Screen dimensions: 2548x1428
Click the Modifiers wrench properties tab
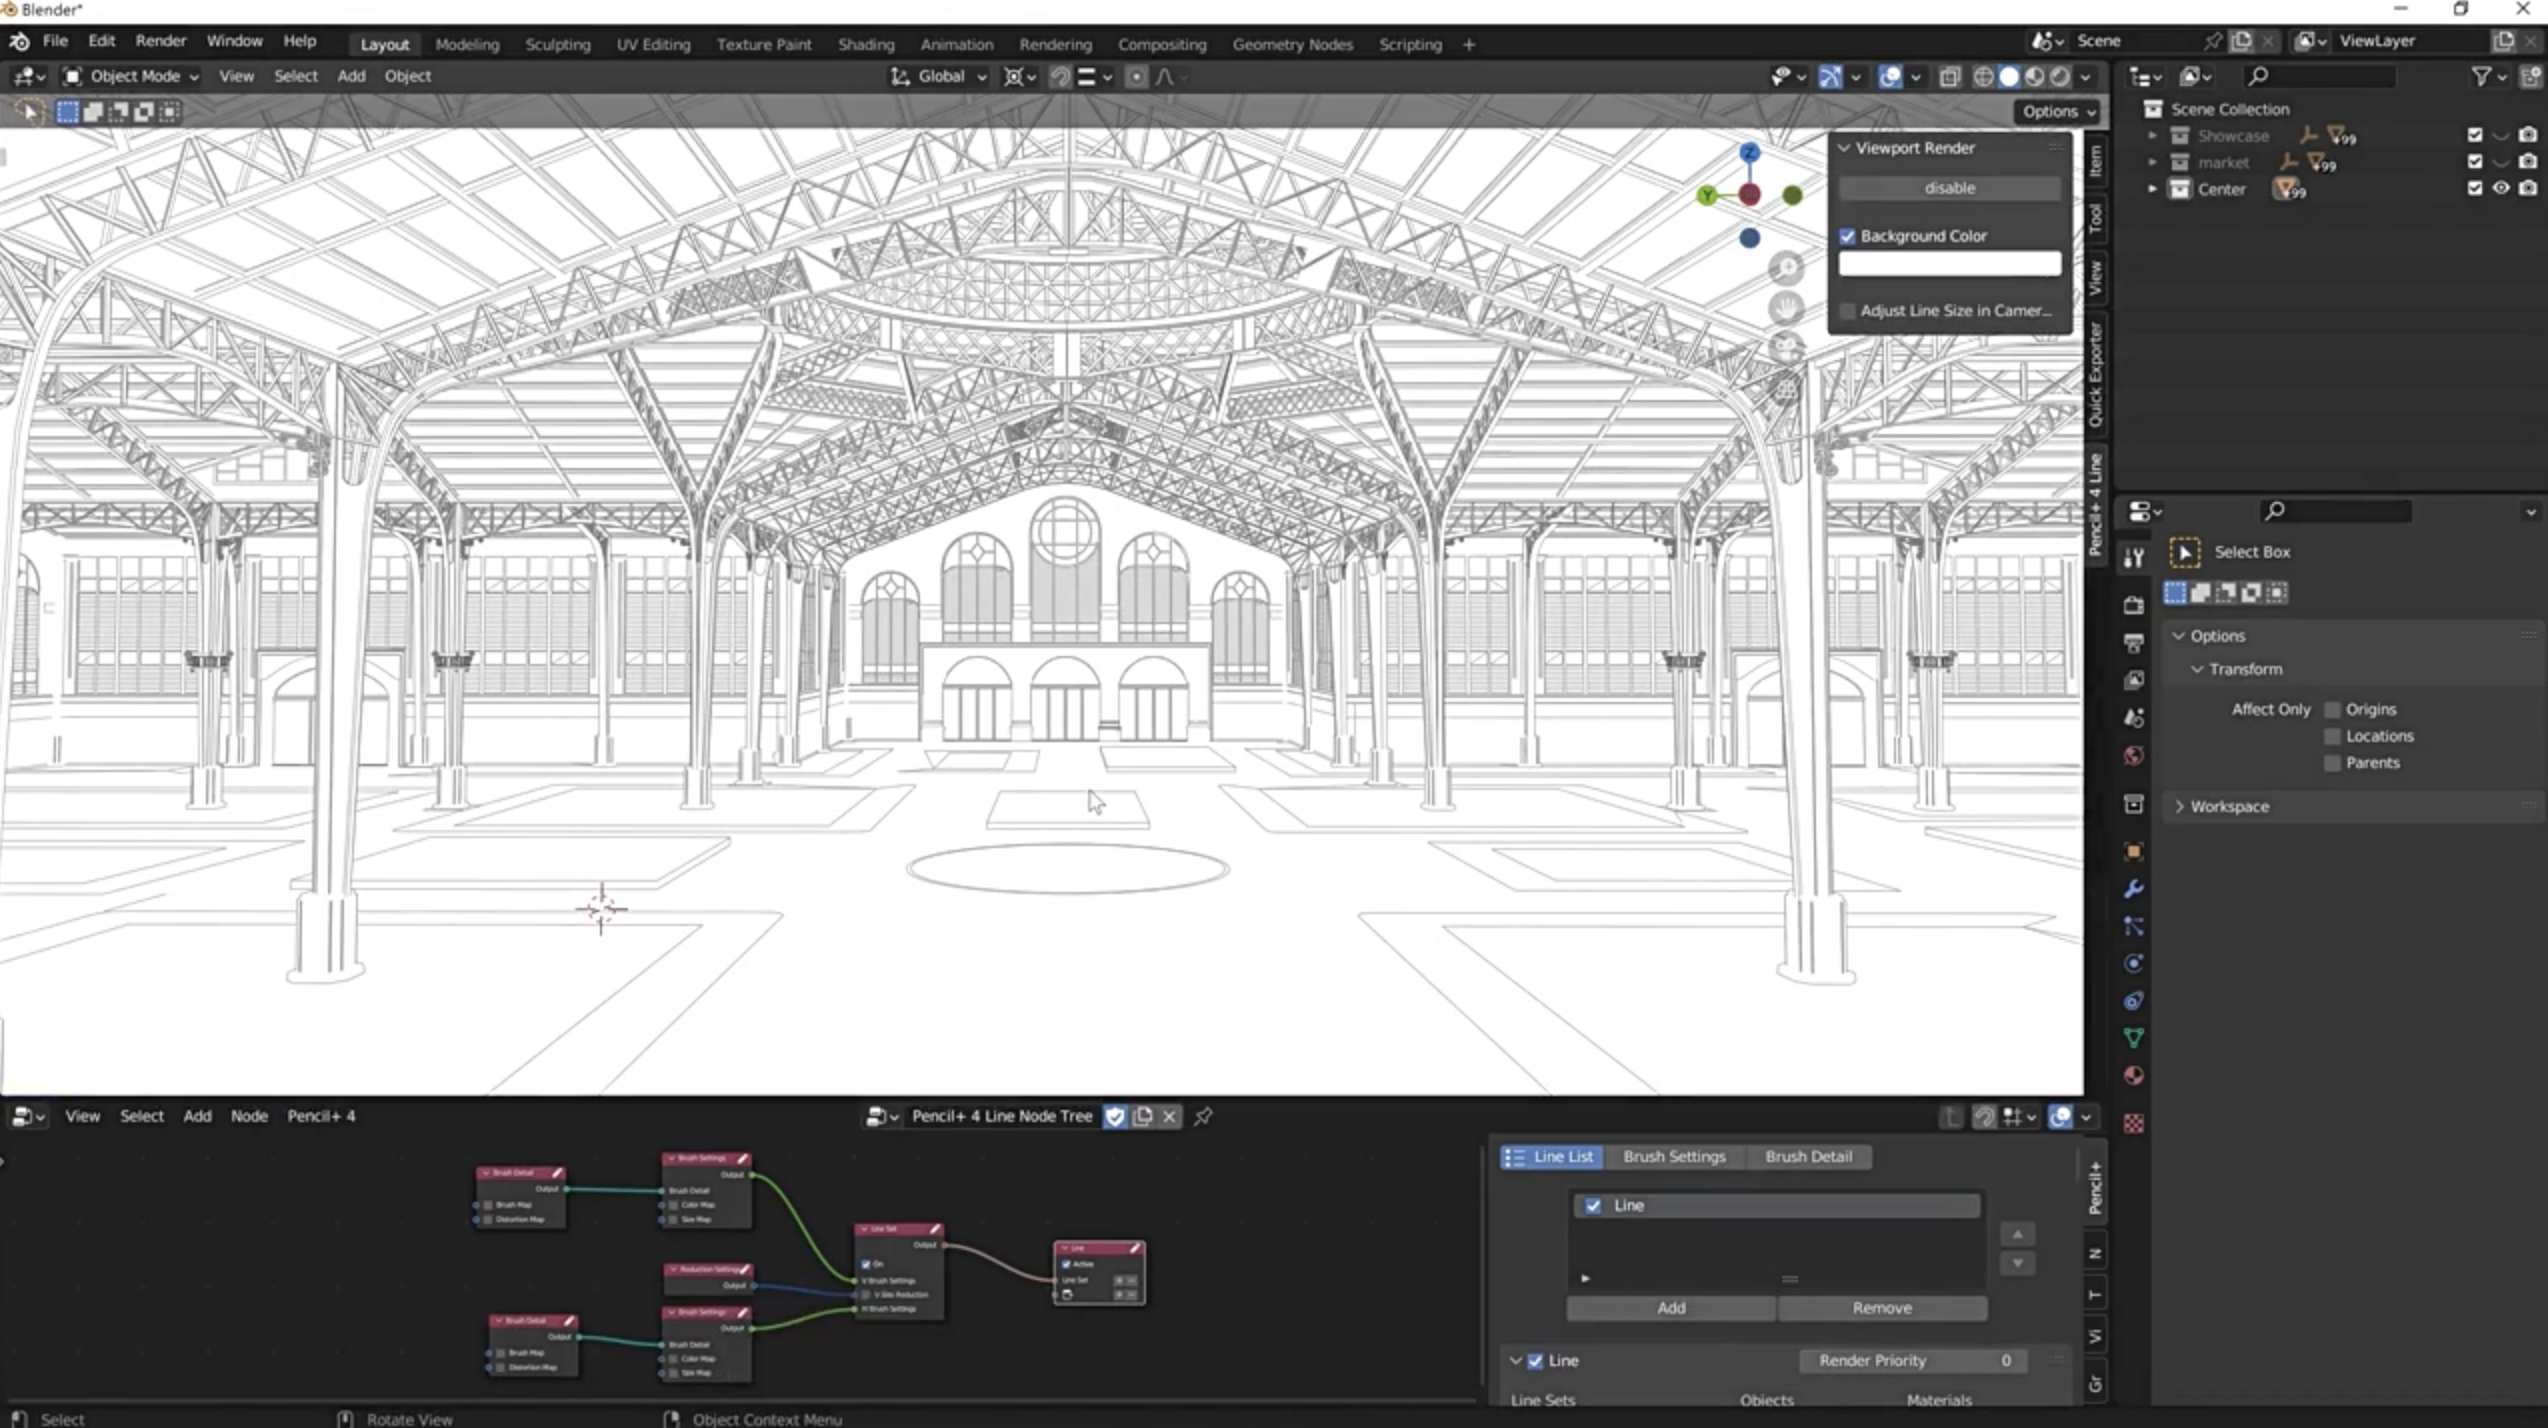click(2133, 889)
